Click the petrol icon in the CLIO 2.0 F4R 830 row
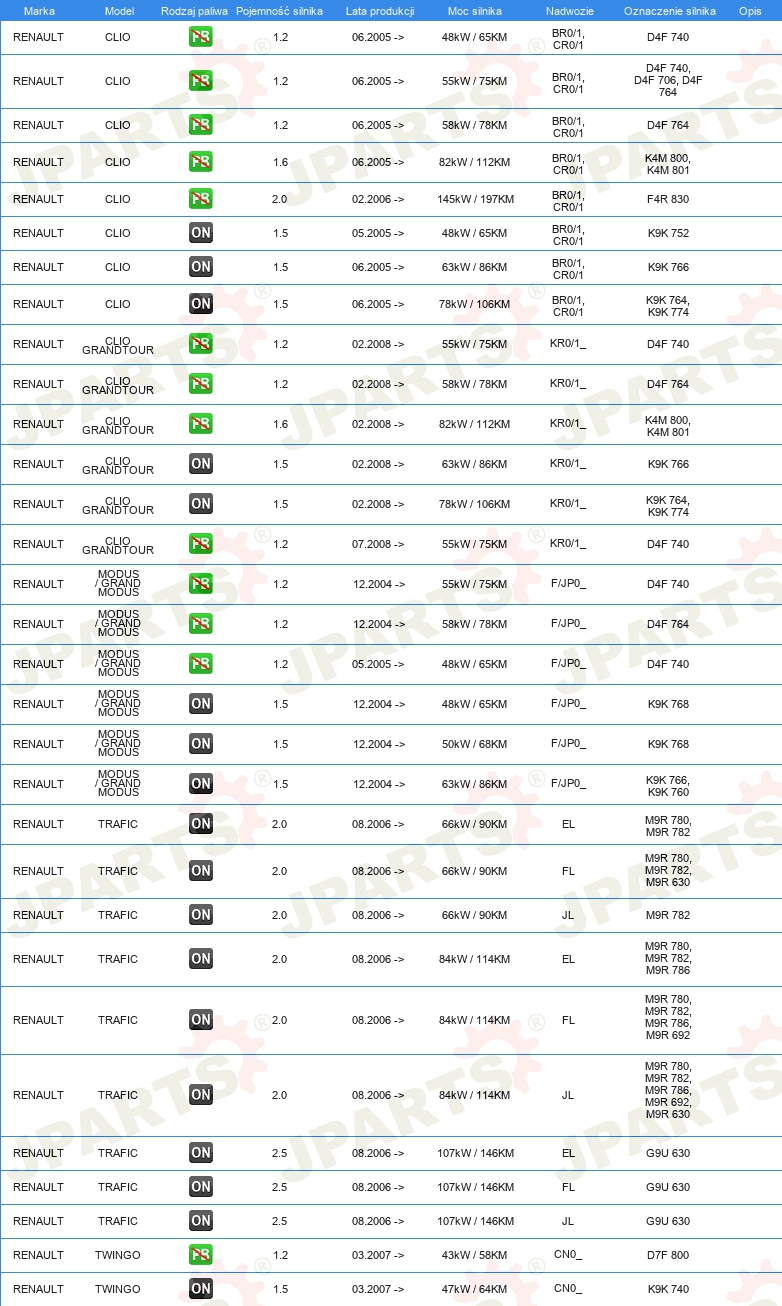The height and width of the screenshot is (1306, 782). coord(201,199)
